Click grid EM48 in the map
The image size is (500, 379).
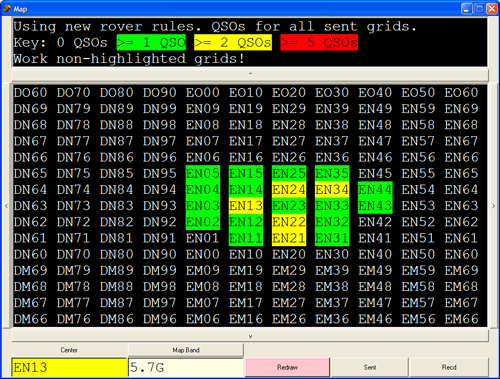coord(375,287)
